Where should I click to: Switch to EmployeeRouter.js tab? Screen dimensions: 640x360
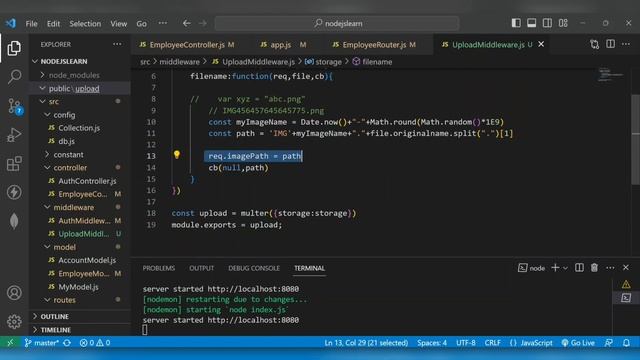(x=374, y=44)
